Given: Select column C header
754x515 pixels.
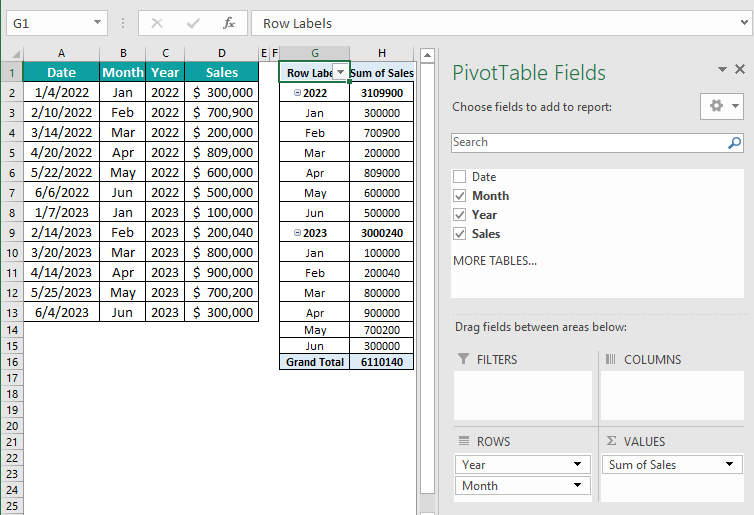Looking at the screenshot, I should [x=165, y=53].
